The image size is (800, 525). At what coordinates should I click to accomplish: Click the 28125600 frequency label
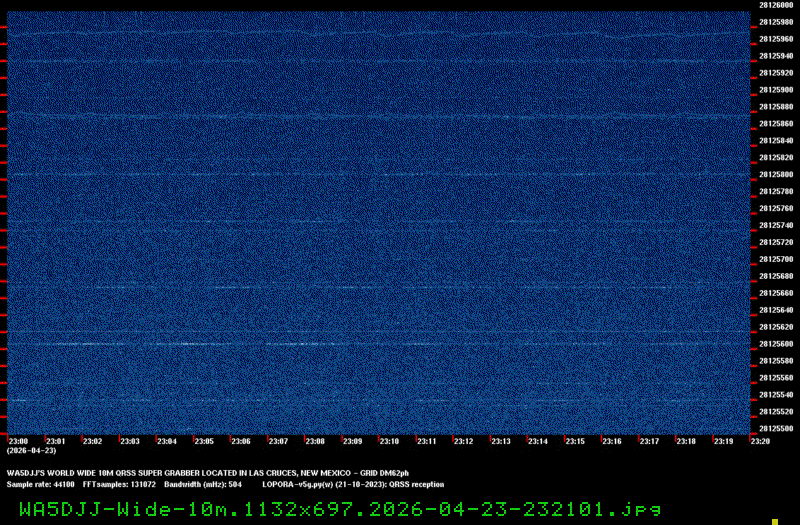[x=776, y=344]
